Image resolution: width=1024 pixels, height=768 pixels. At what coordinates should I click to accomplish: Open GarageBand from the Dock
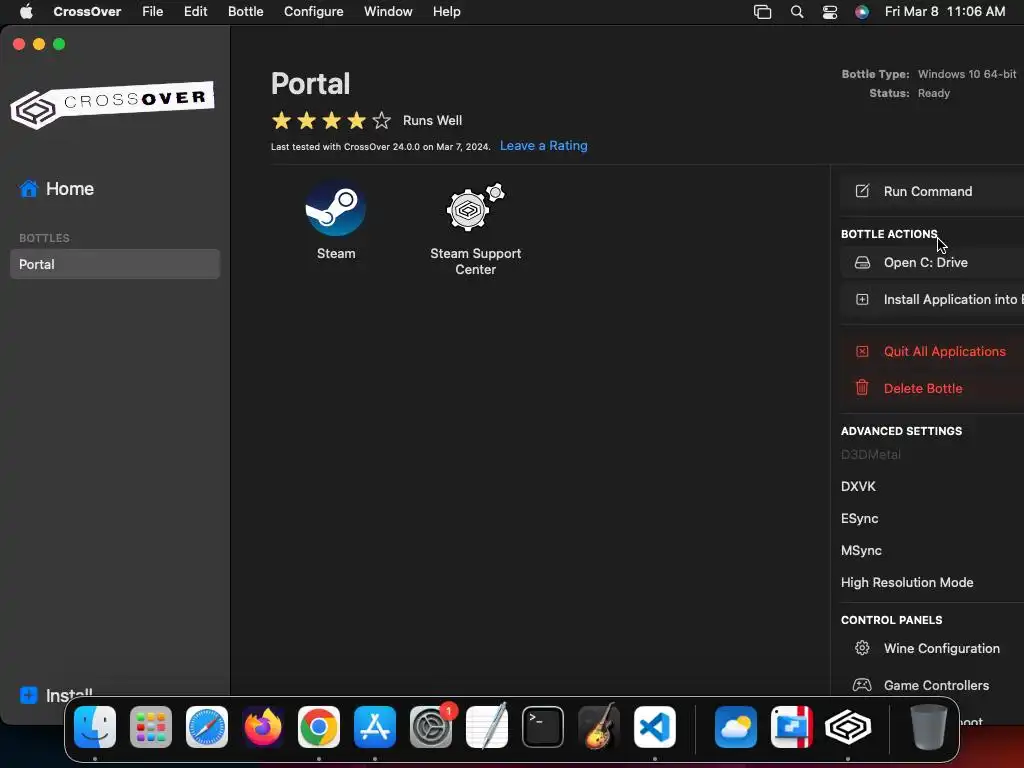tap(599, 727)
